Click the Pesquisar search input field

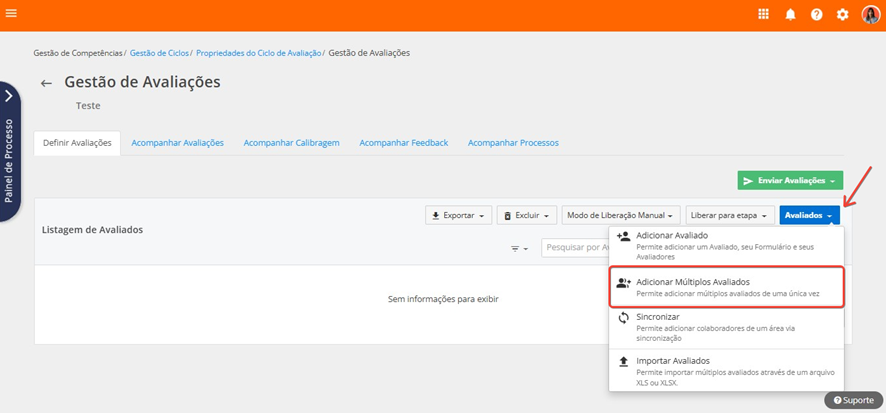[x=575, y=248]
